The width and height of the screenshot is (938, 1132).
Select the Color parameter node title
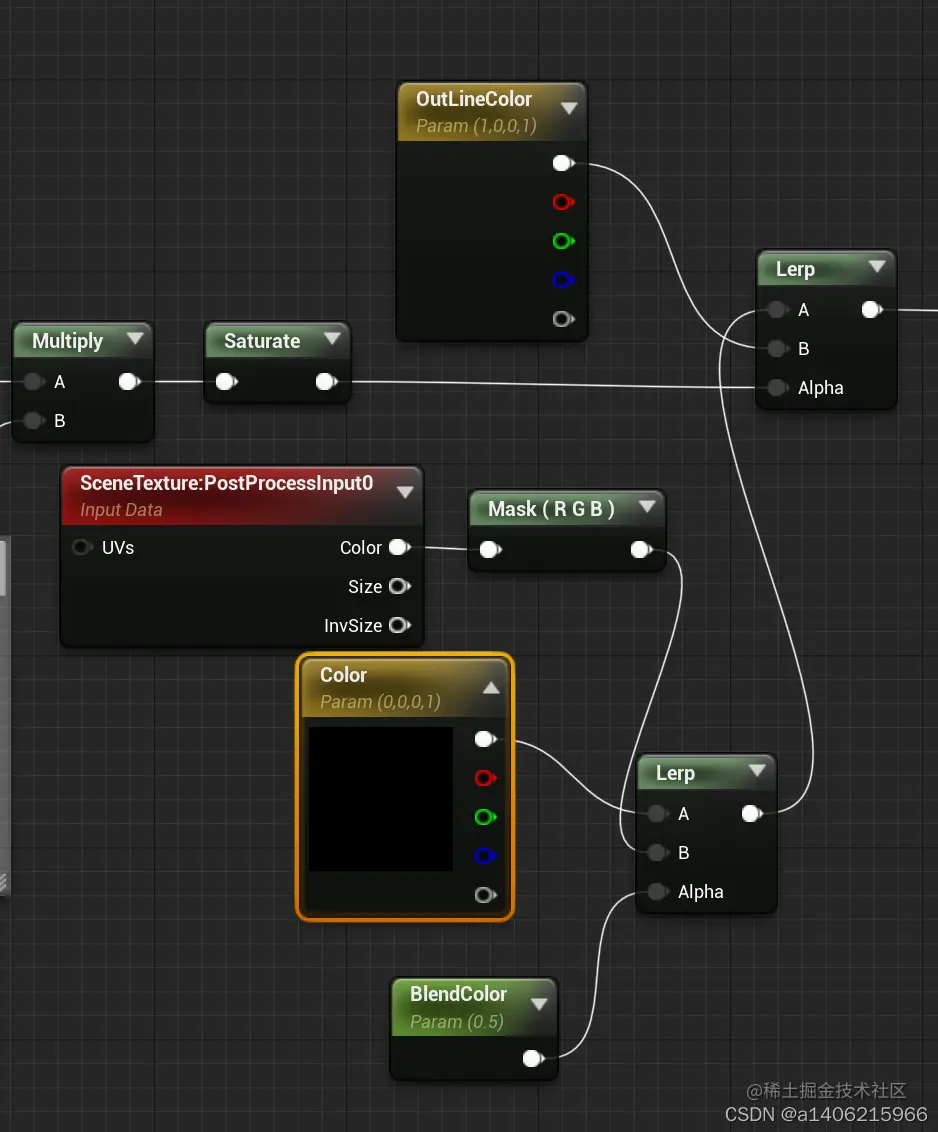coord(344,675)
